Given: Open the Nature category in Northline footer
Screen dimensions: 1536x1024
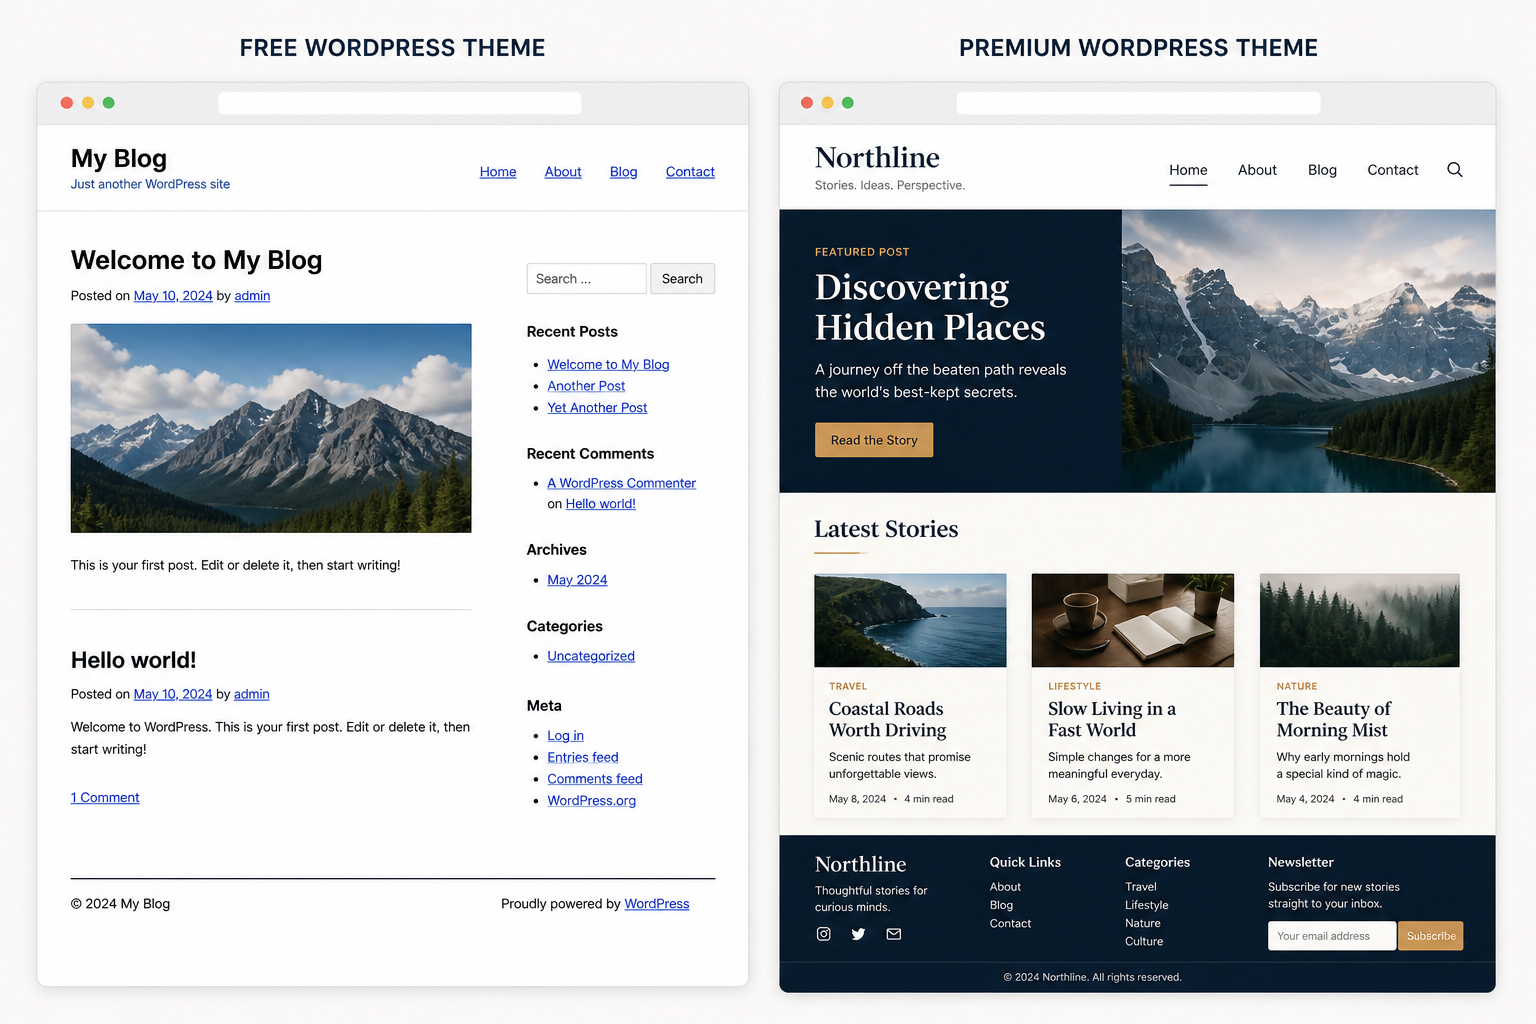Looking at the screenshot, I should tap(1142, 924).
